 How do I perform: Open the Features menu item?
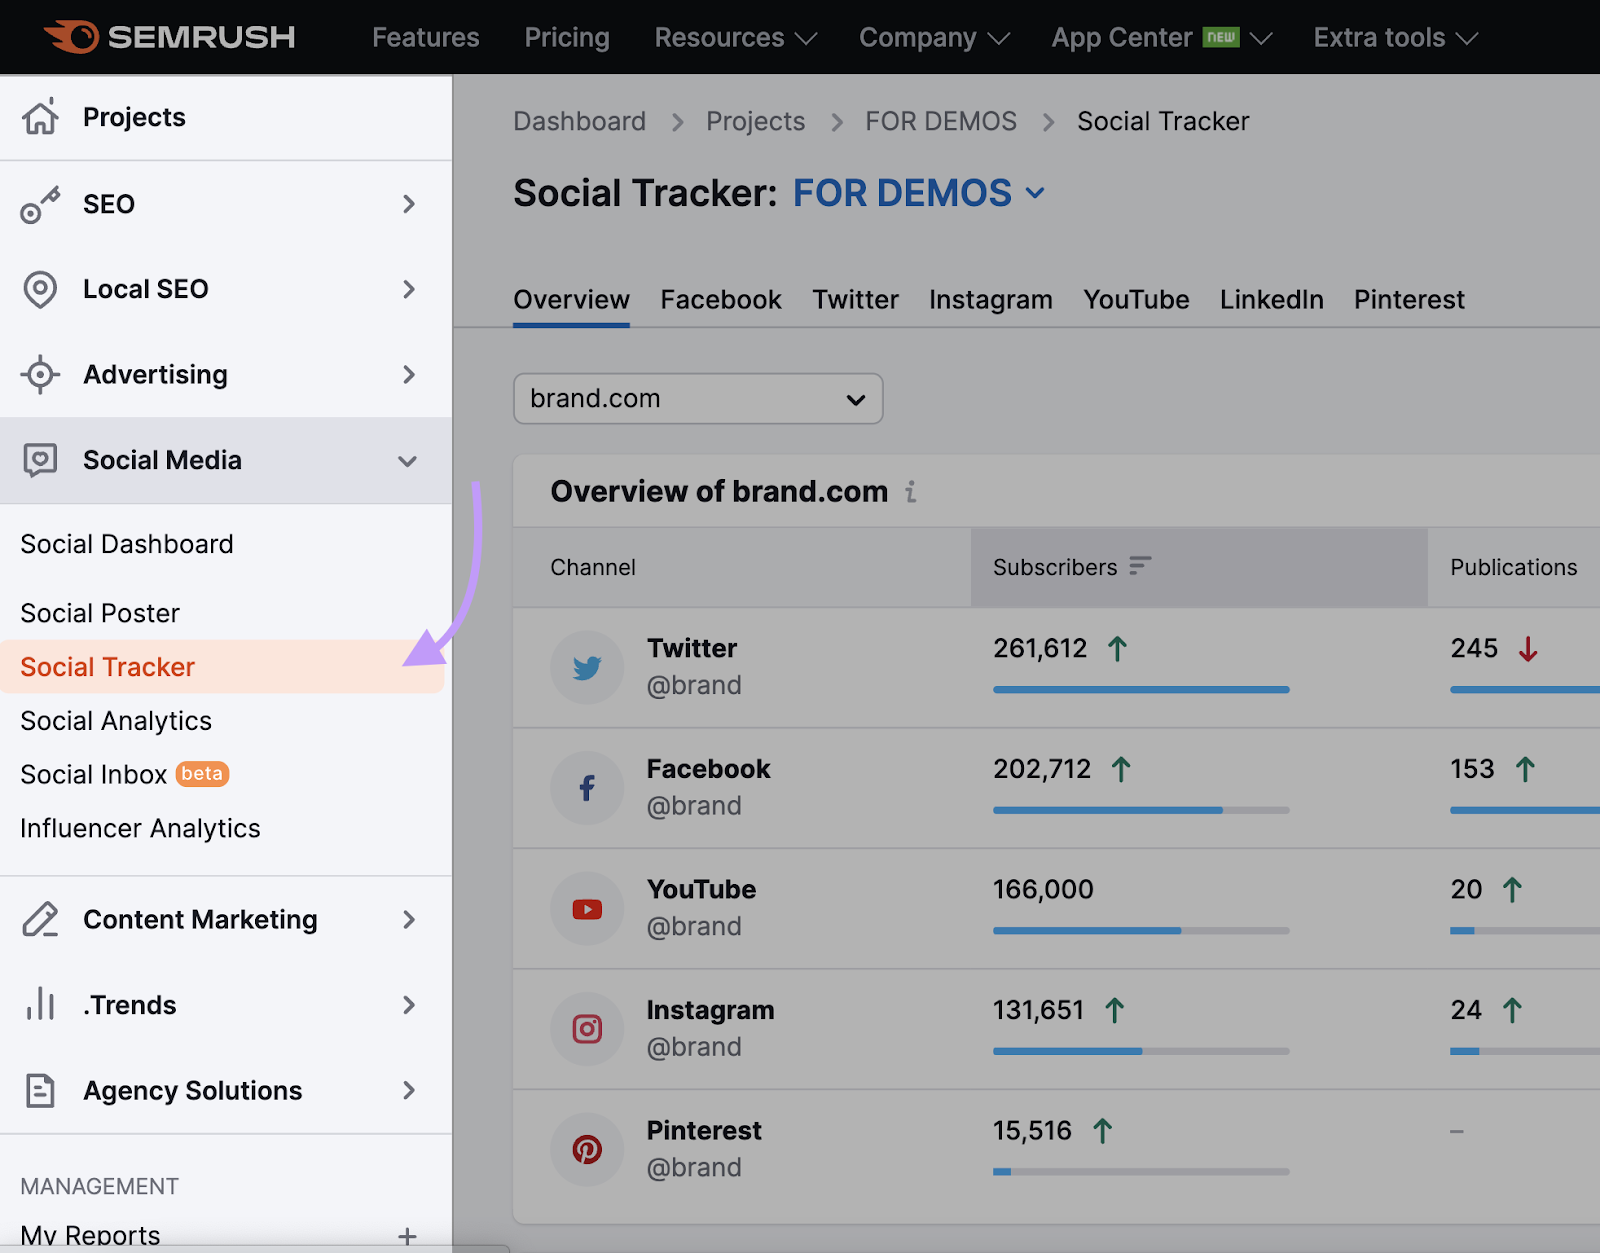point(426,38)
